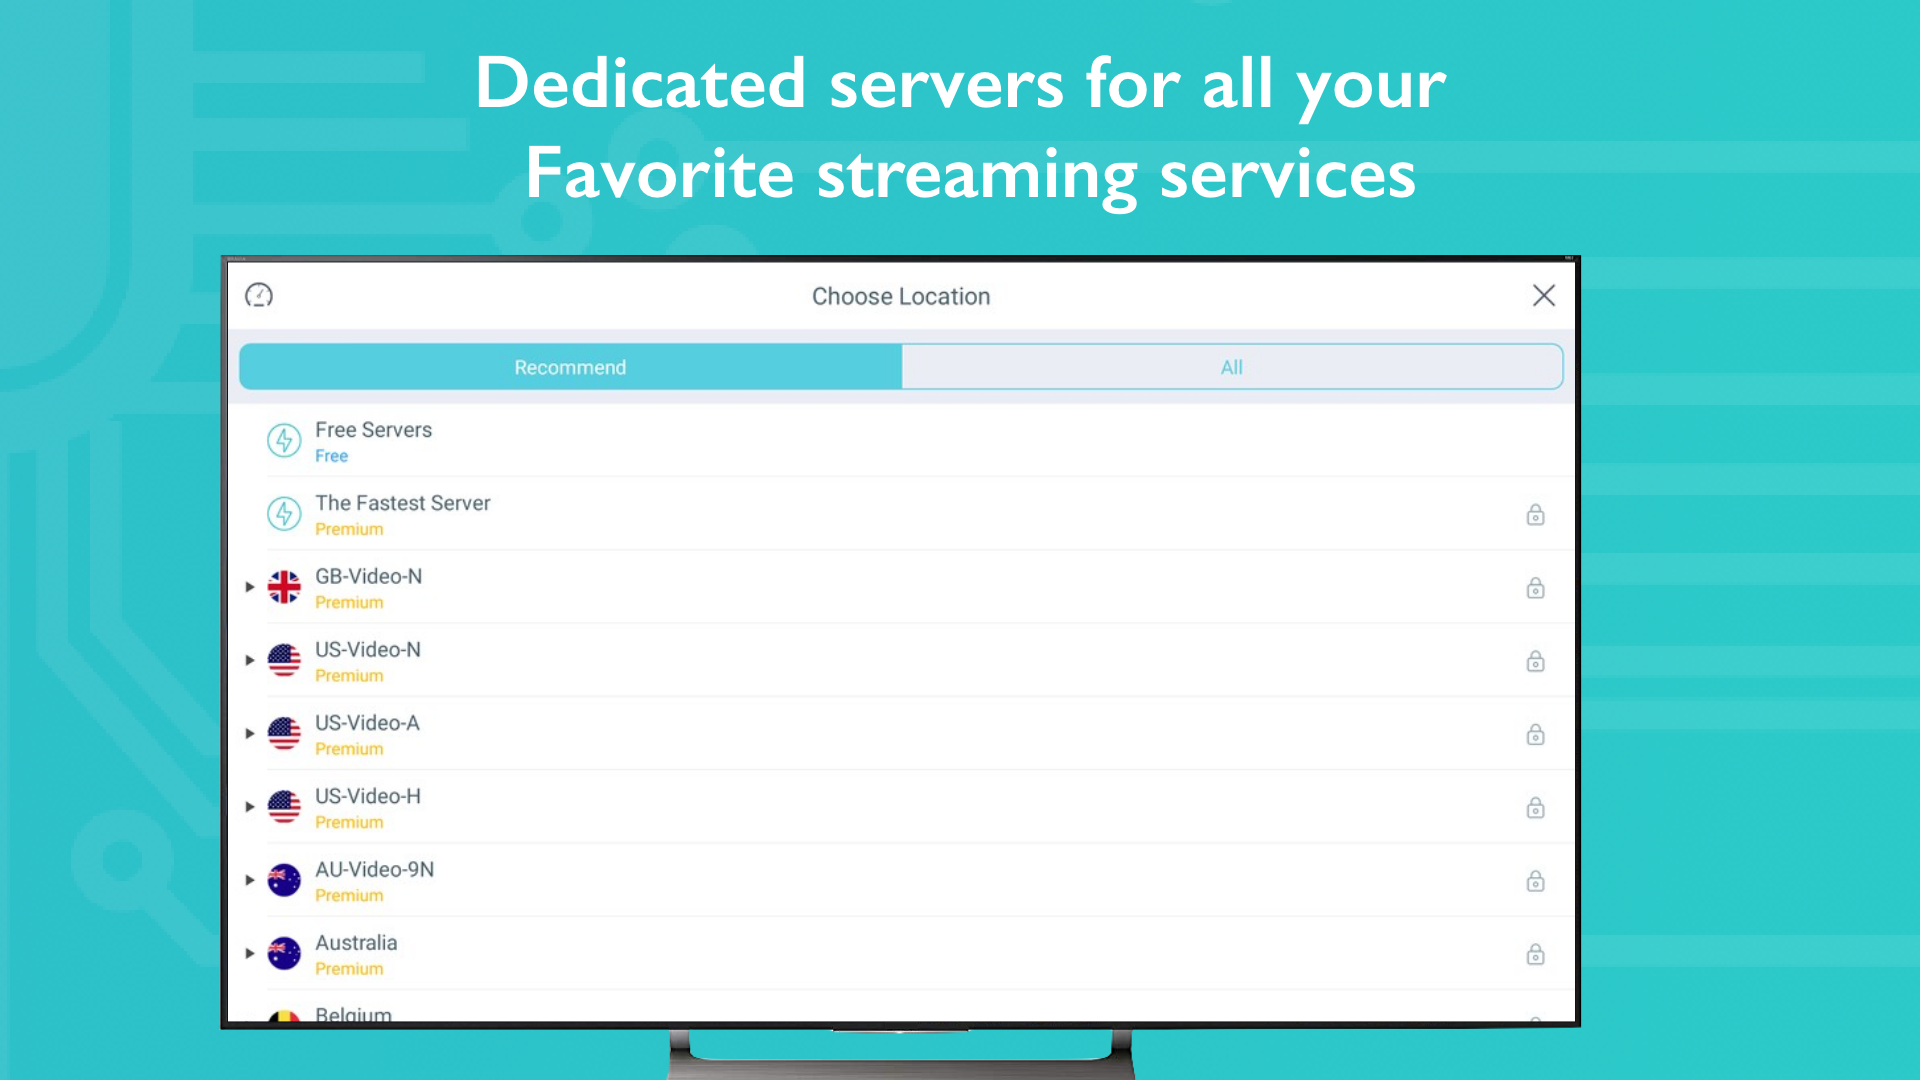Viewport: 1920px width, 1080px height.
Task: Click the Free Servers lightning icon
Action: (284, 441)
